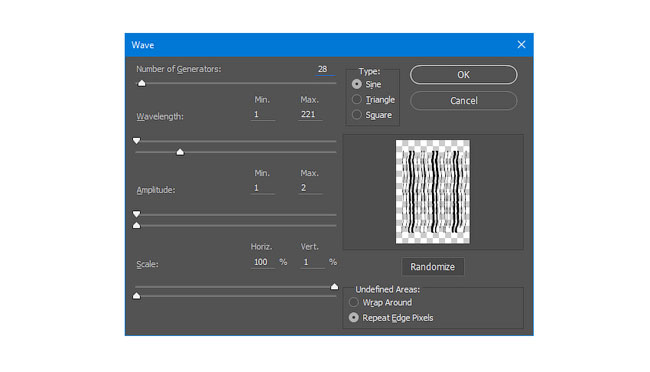This screenshot has width=650, height=372.
Task: Click the Amplitude Max value field
Action: click(310, 188)
